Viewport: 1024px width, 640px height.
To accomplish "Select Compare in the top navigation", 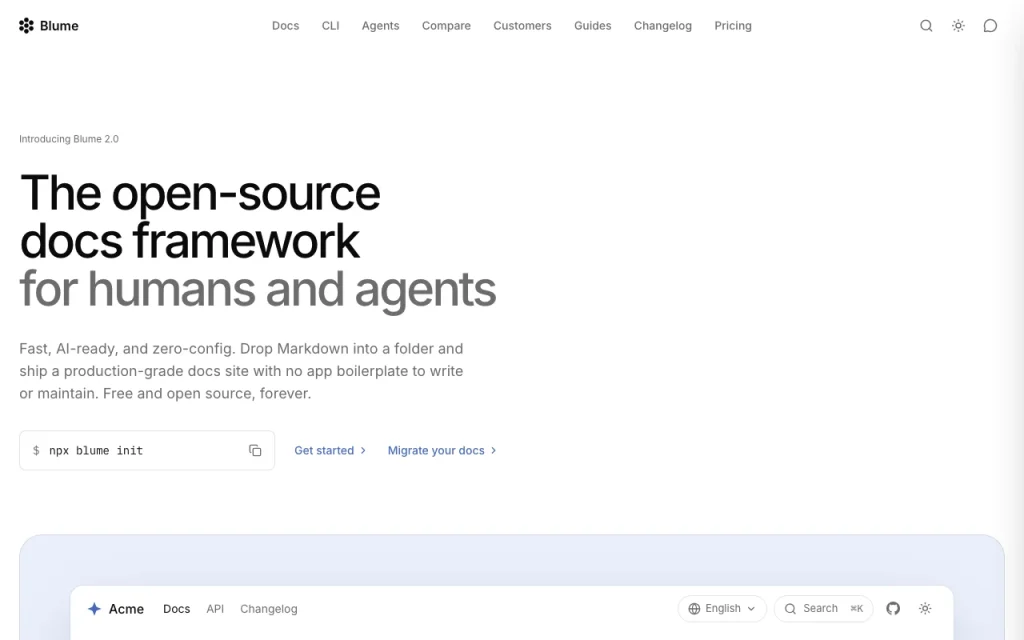I will (446, 25).
